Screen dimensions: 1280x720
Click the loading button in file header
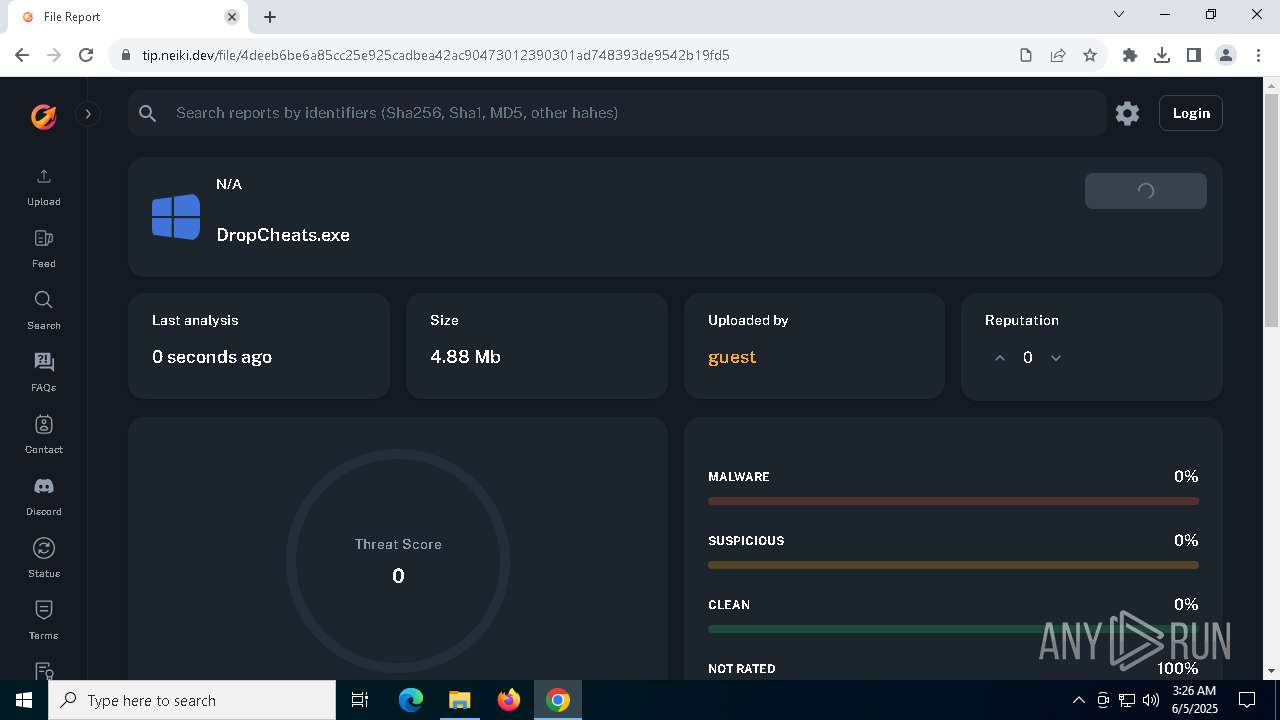coord(1146,191)
